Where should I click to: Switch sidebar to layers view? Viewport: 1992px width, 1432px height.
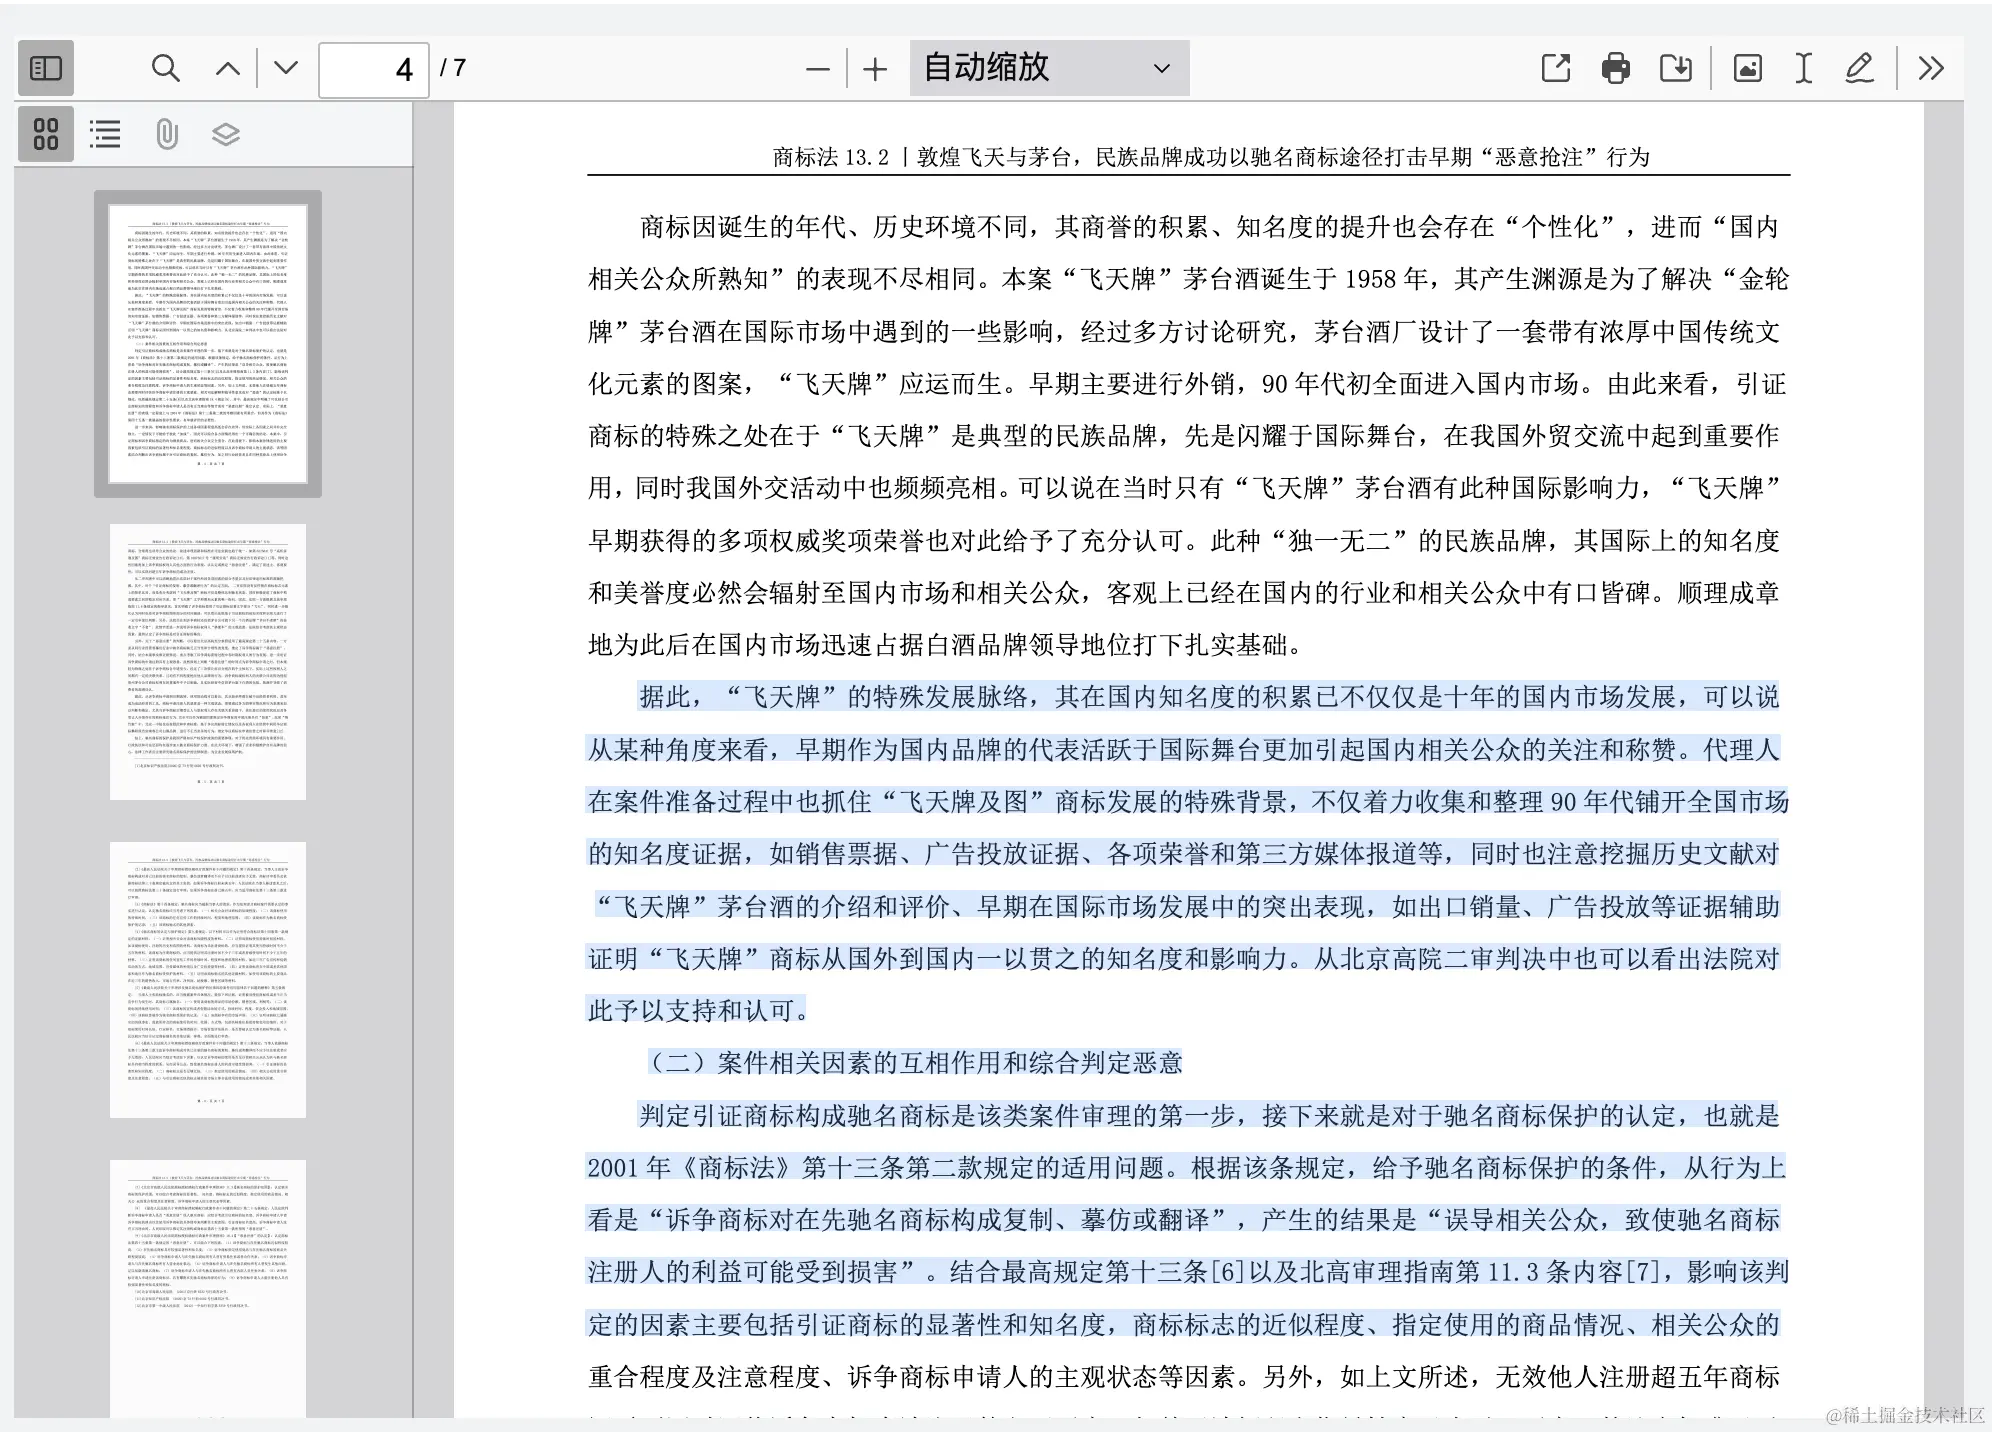[x=225, y=133]
